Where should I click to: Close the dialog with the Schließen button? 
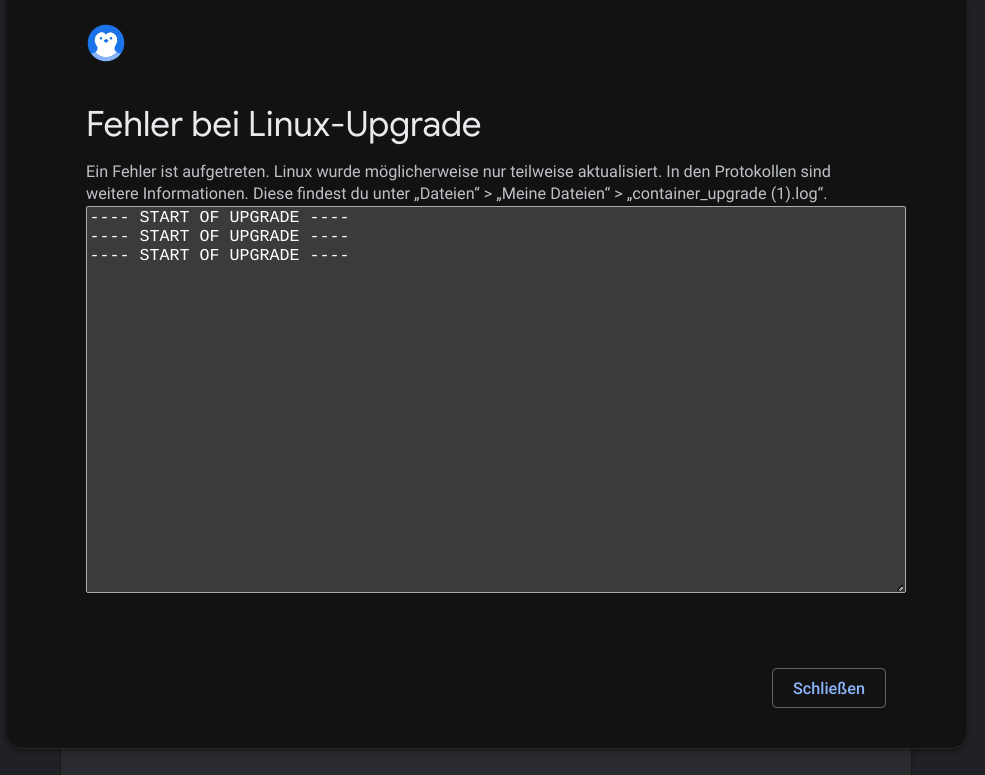(x=829, y=688)
